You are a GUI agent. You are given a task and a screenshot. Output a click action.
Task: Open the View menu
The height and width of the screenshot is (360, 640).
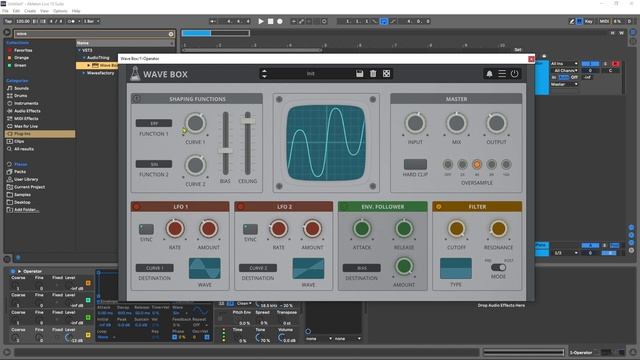[x=44, y=11]
